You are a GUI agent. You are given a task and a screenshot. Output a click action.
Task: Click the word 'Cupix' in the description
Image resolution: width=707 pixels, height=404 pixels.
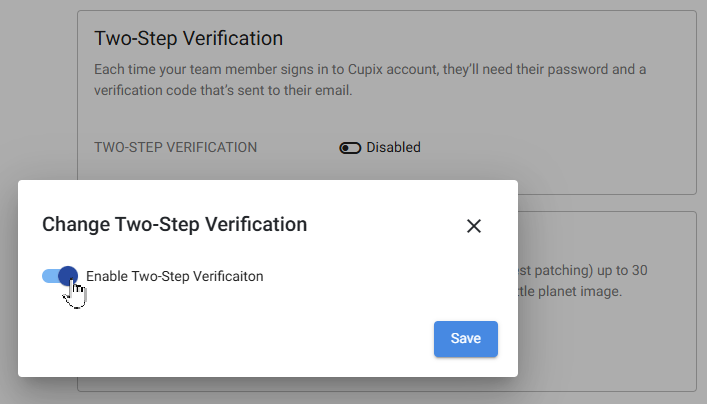(365, 69)
